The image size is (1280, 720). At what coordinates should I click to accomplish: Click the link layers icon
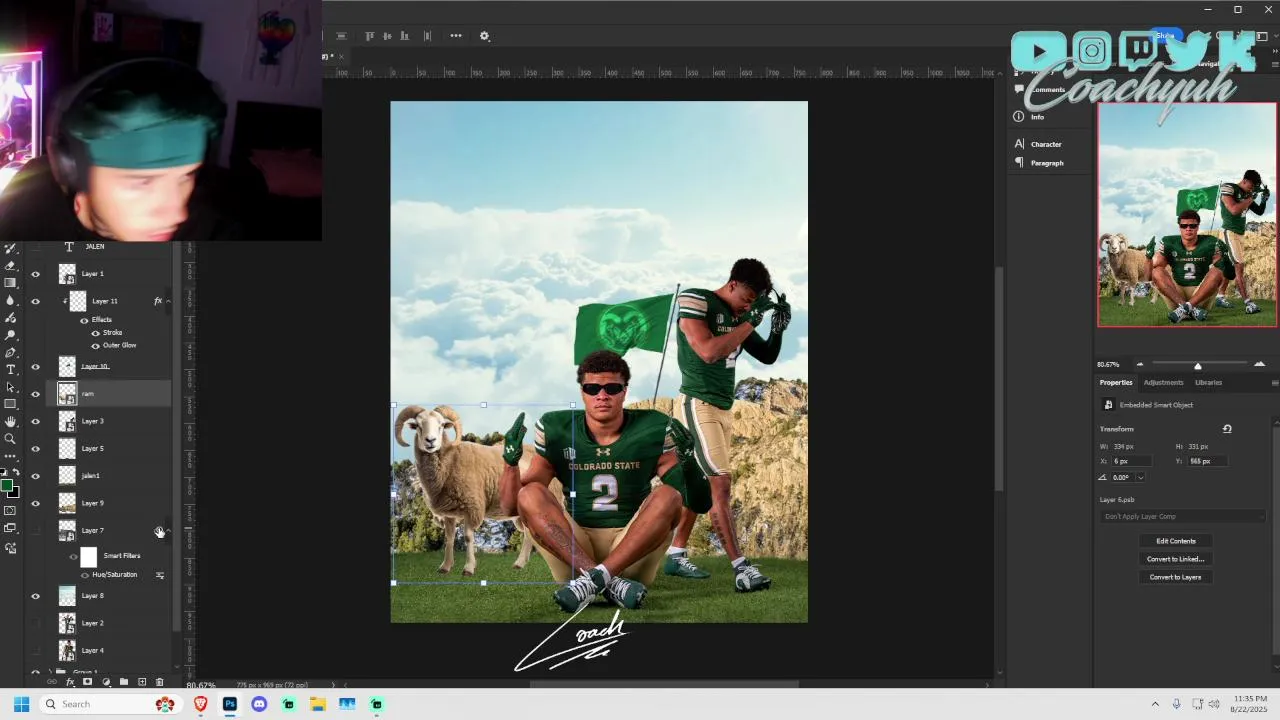tap(52, 682)
